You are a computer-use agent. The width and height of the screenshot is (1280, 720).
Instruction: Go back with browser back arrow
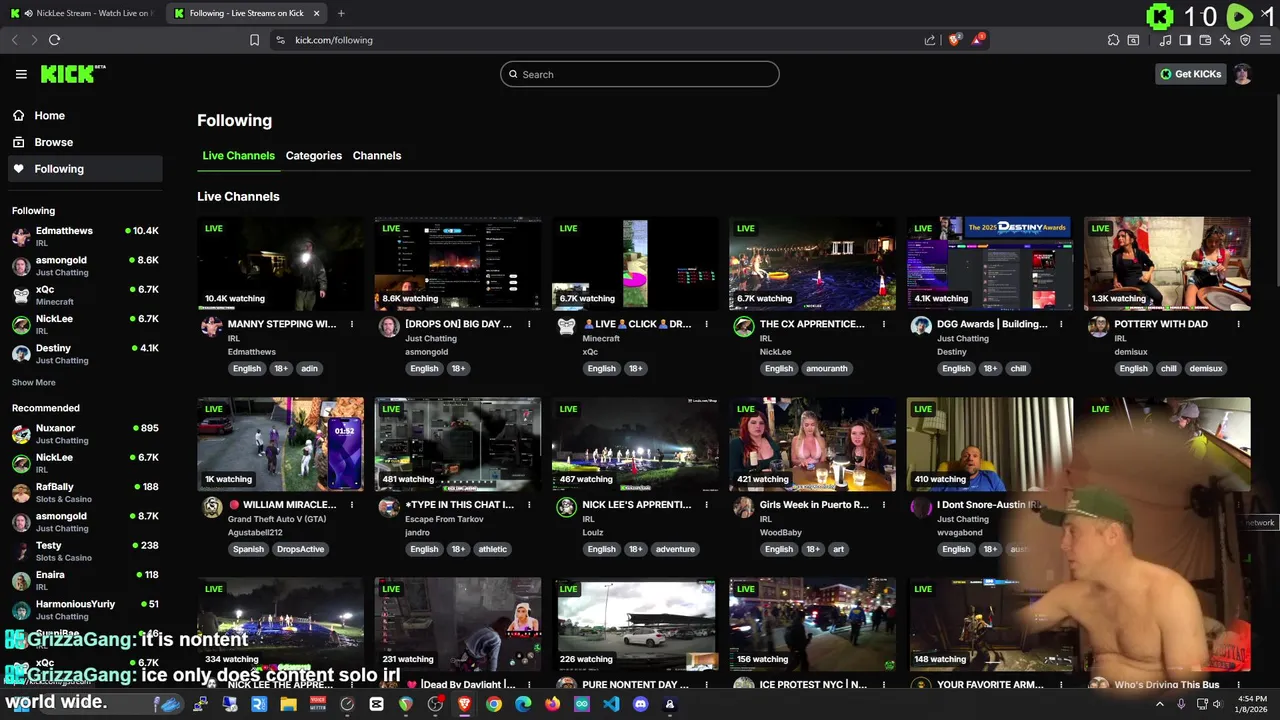(x=14, y=40)
